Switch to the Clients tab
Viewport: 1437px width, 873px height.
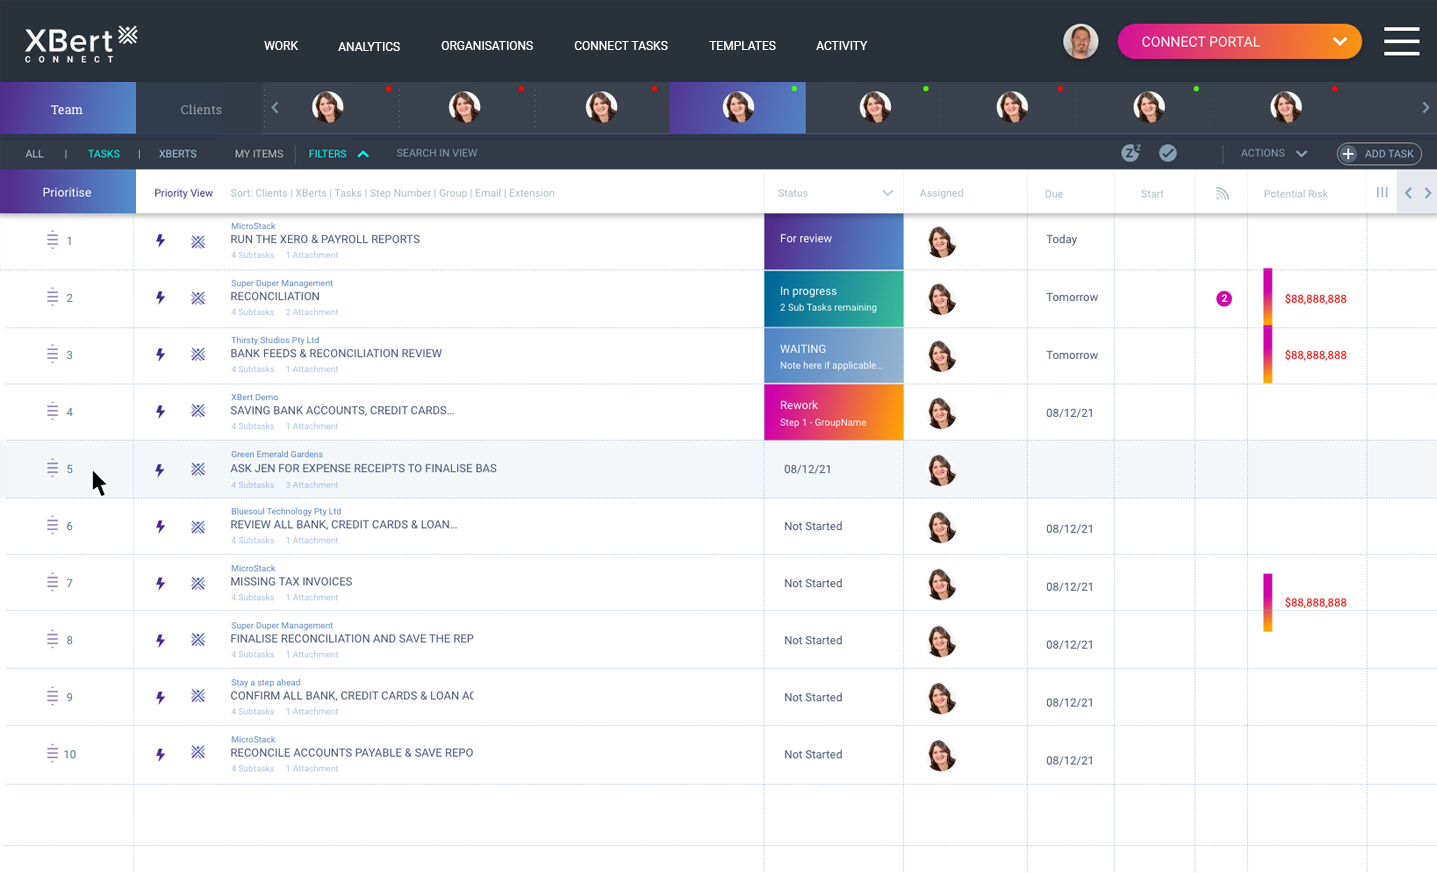point(200,108)
